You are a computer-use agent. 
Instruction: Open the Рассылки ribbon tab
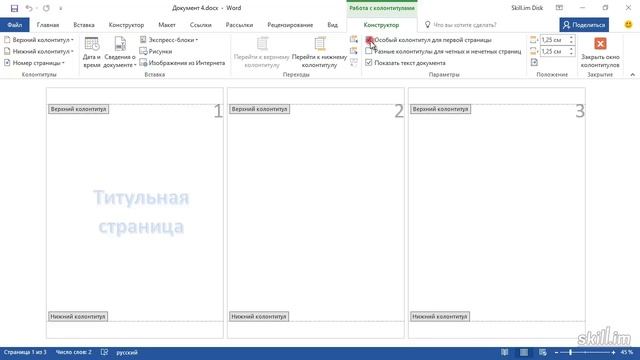coord(239,25)
